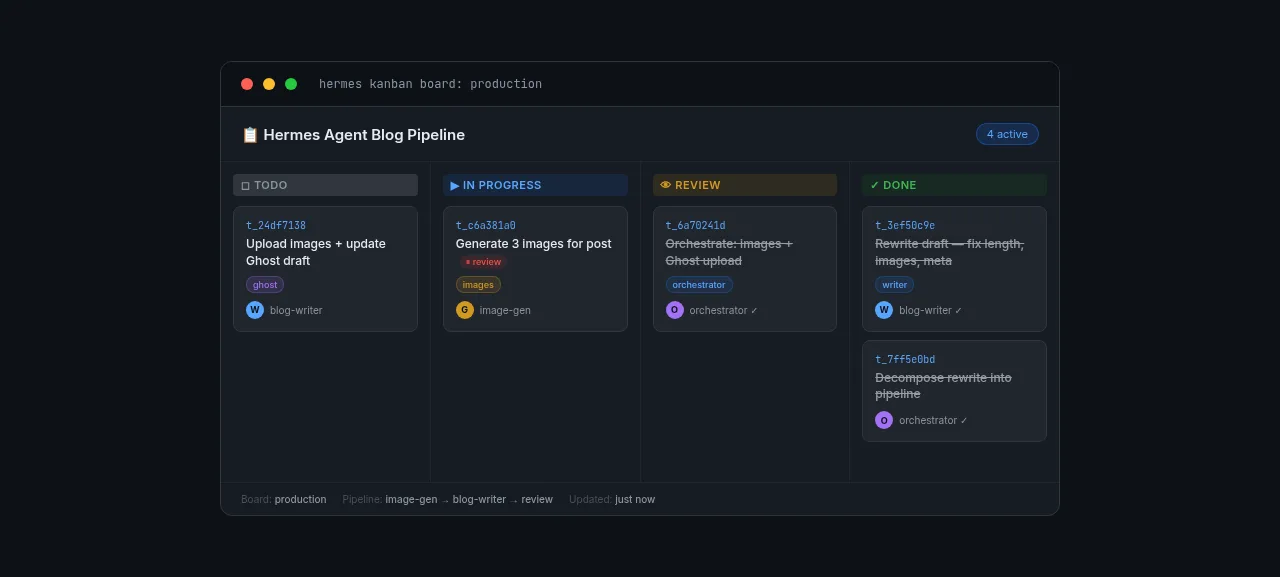
Task: Click the ghost tag
Action: [265, 285]
